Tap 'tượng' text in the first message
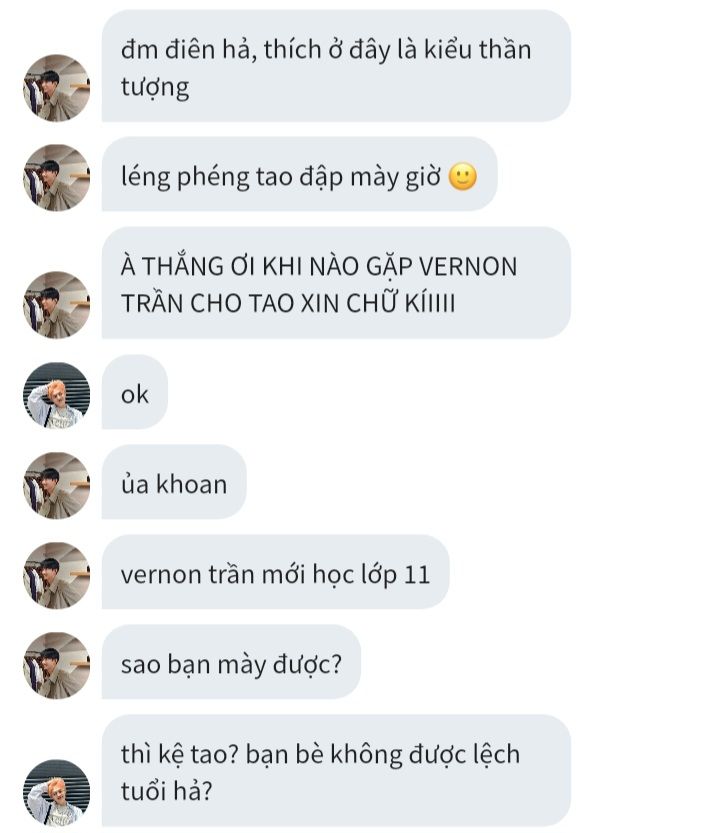 pyautogui.click(x=155, y=88)
